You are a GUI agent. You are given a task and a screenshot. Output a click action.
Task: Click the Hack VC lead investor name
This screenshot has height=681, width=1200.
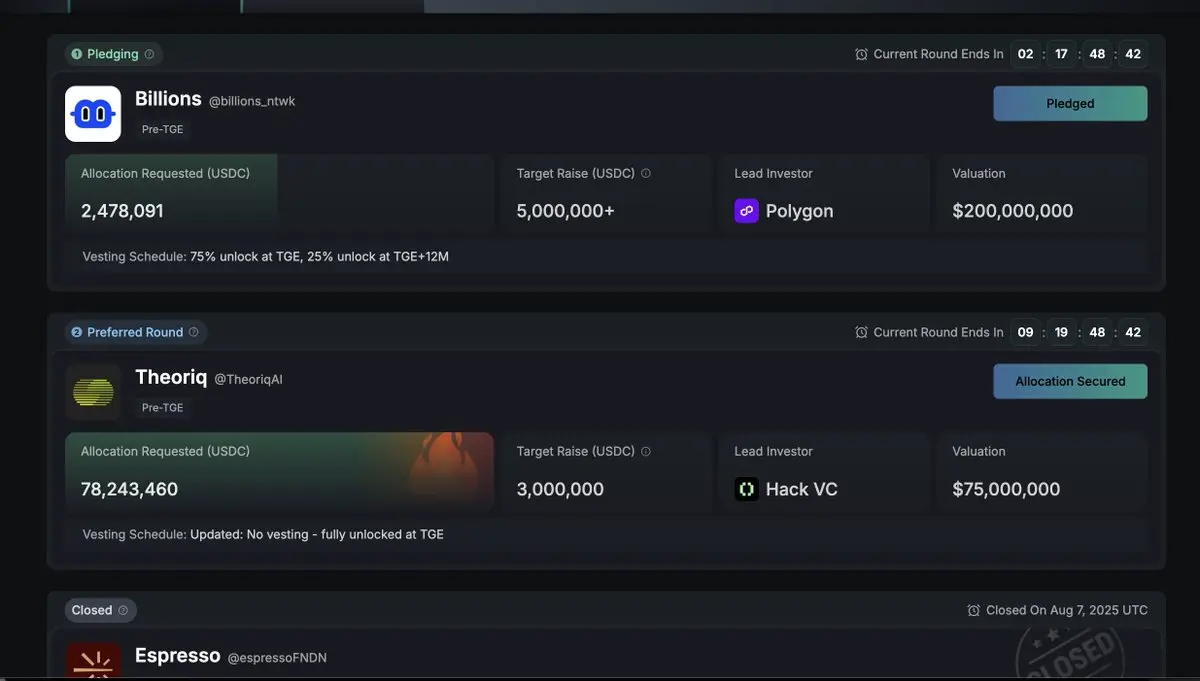click(x=802, y=489)
